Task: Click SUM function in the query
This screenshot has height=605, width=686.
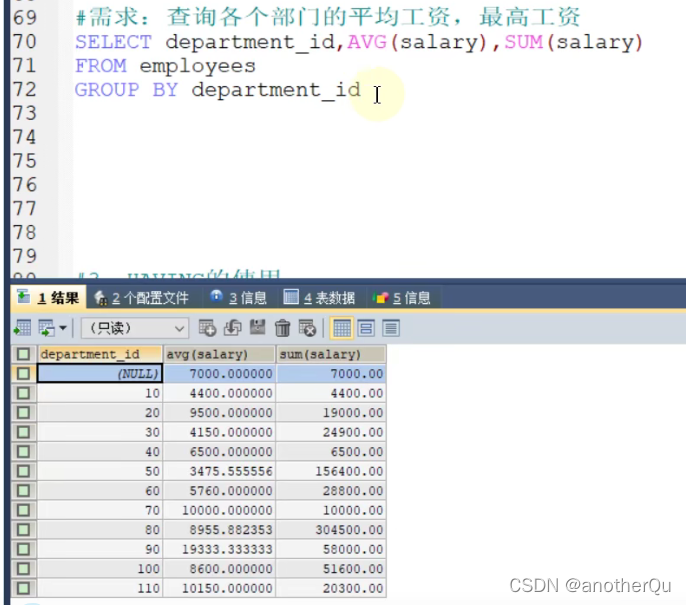Action: (x=524, y=42)
